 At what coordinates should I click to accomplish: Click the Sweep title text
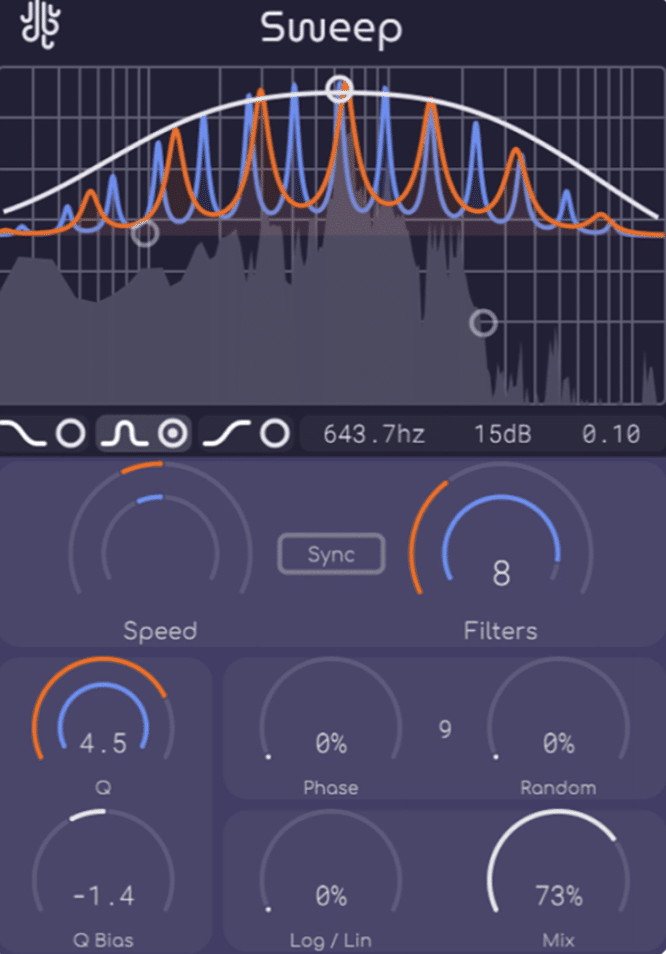click(x=331, y=29)
